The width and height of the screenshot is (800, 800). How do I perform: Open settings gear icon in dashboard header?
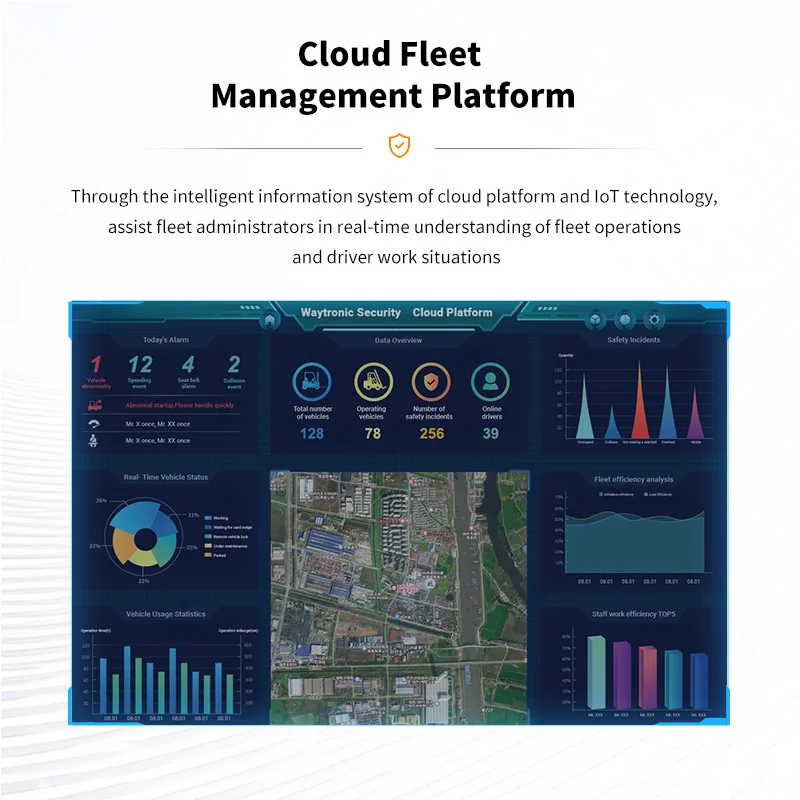point(654,320)
